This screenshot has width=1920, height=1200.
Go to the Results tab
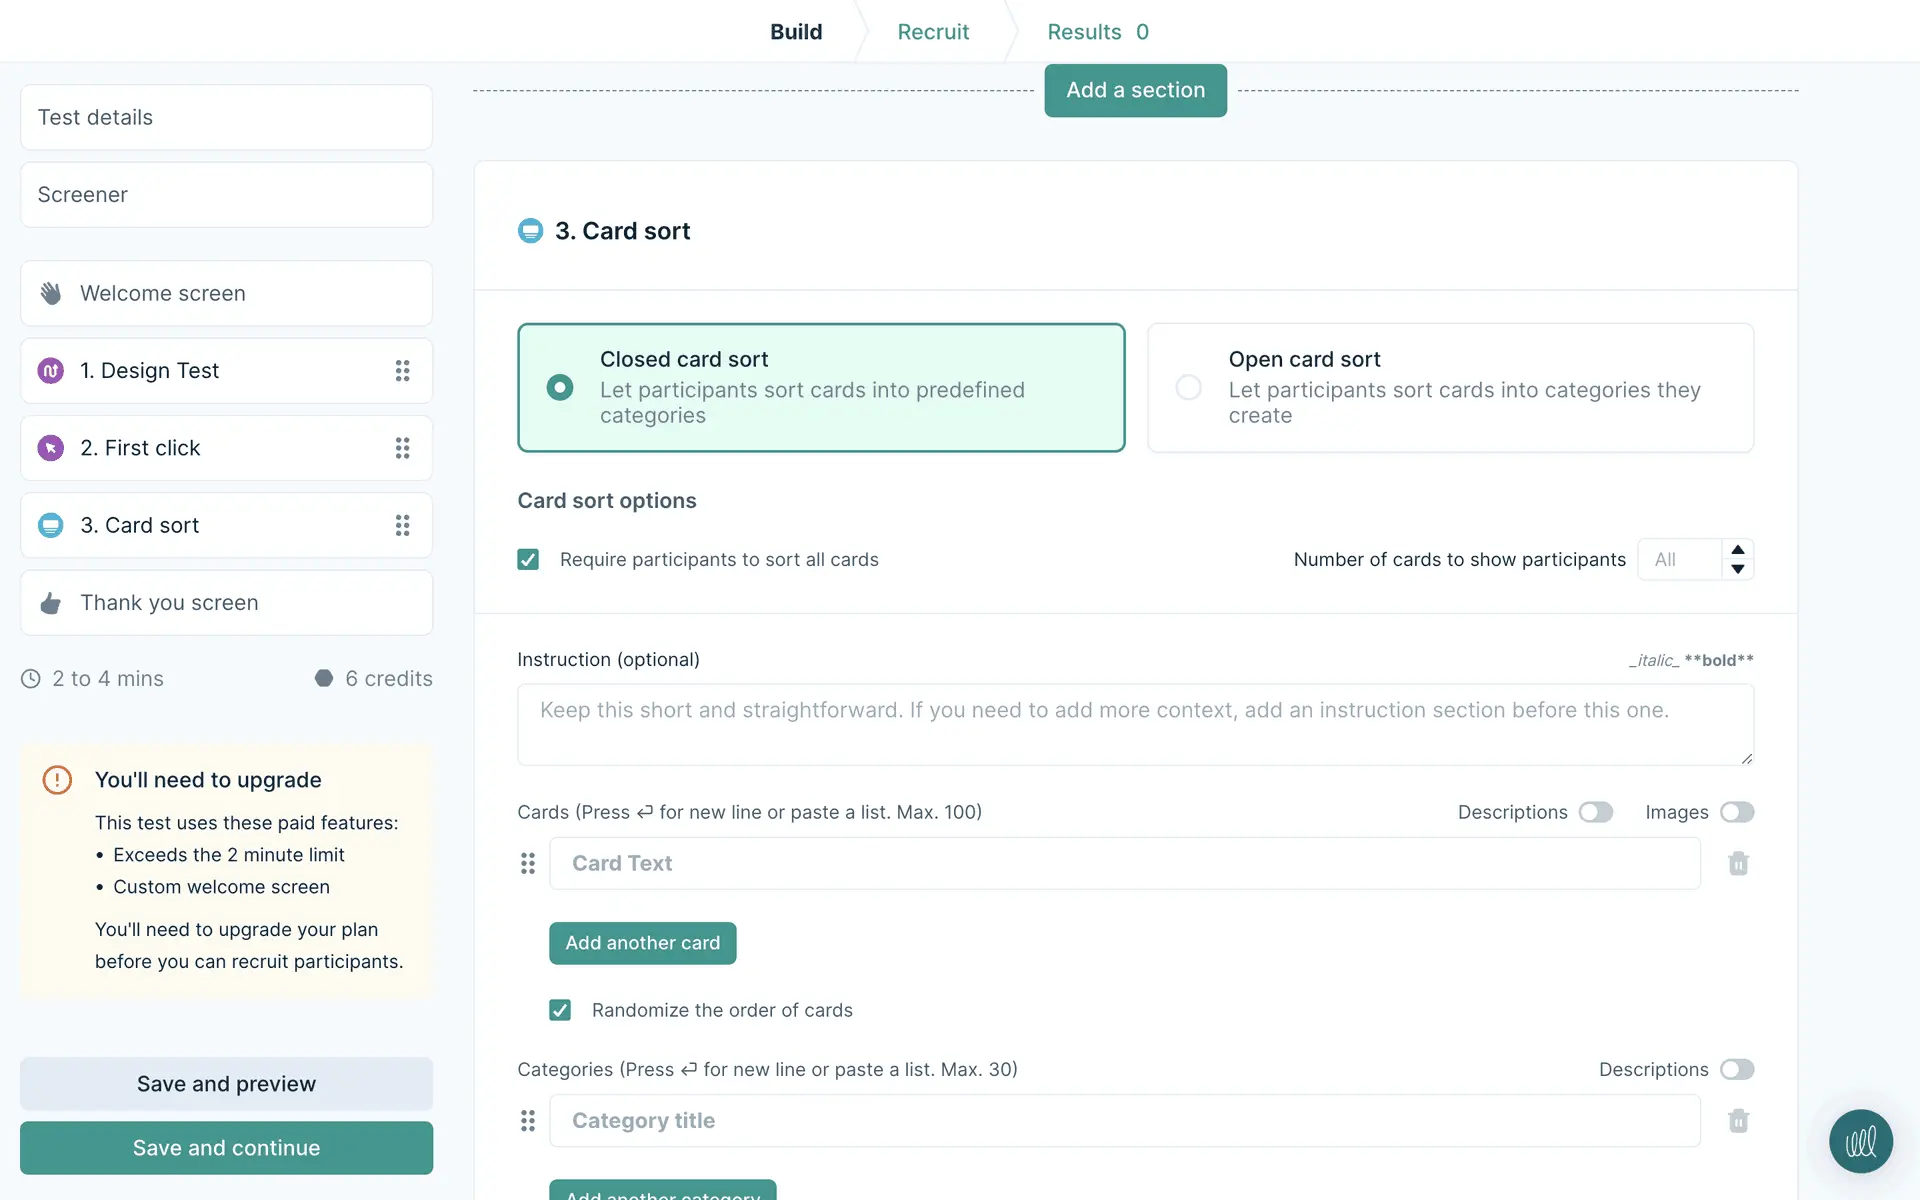coord(1097,32)
